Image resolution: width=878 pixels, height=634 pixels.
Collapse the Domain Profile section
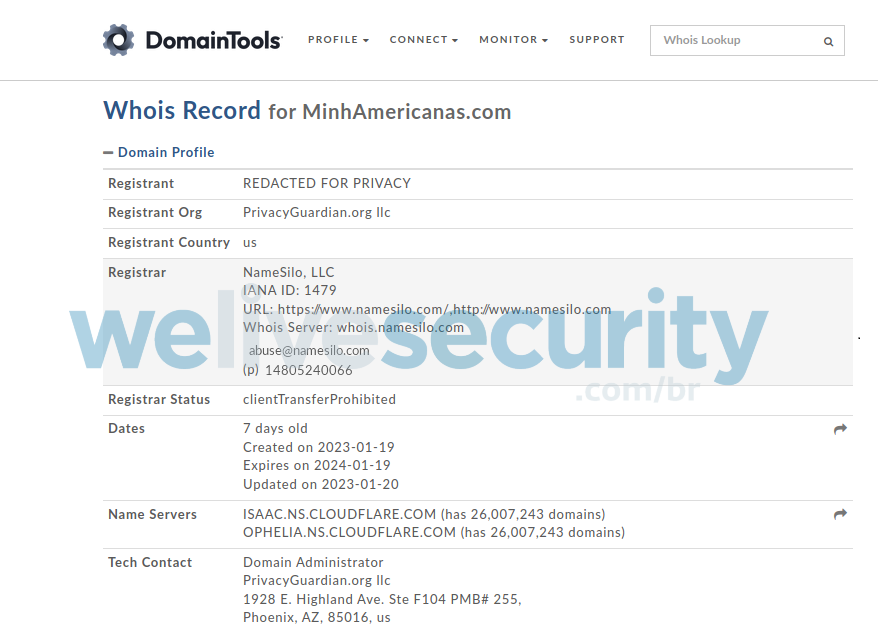(x=159, y=152)
